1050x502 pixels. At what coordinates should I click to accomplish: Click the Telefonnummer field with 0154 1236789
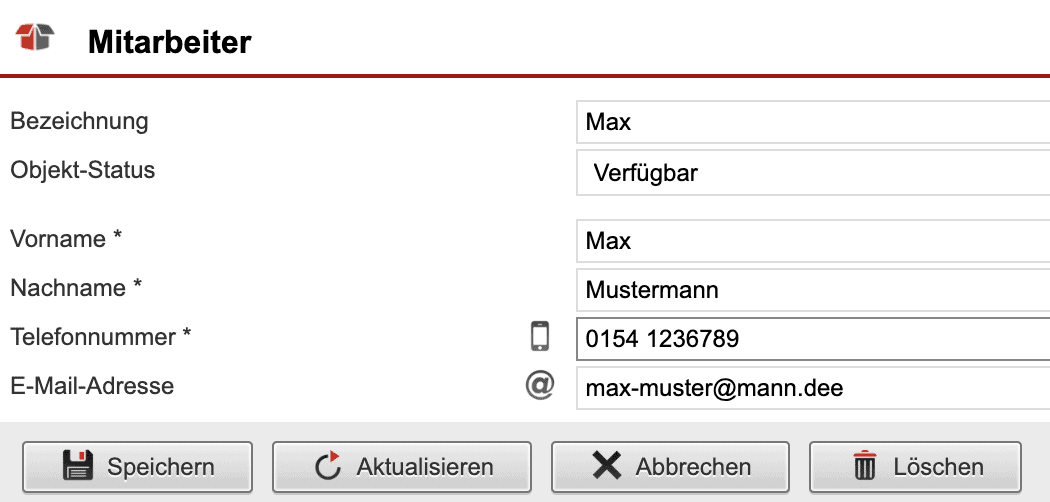click(x=812, y=339)
